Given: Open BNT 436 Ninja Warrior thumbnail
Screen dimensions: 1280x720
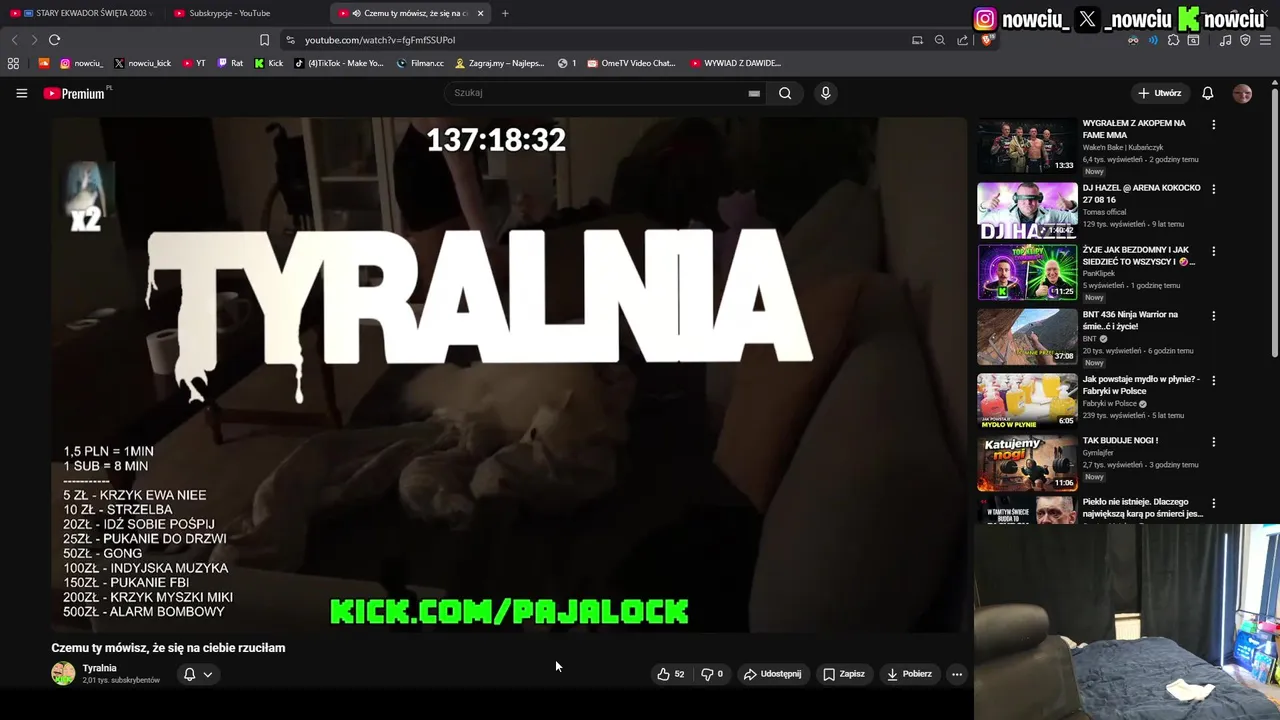Looking at the screenshot, I should point(1027,337).
